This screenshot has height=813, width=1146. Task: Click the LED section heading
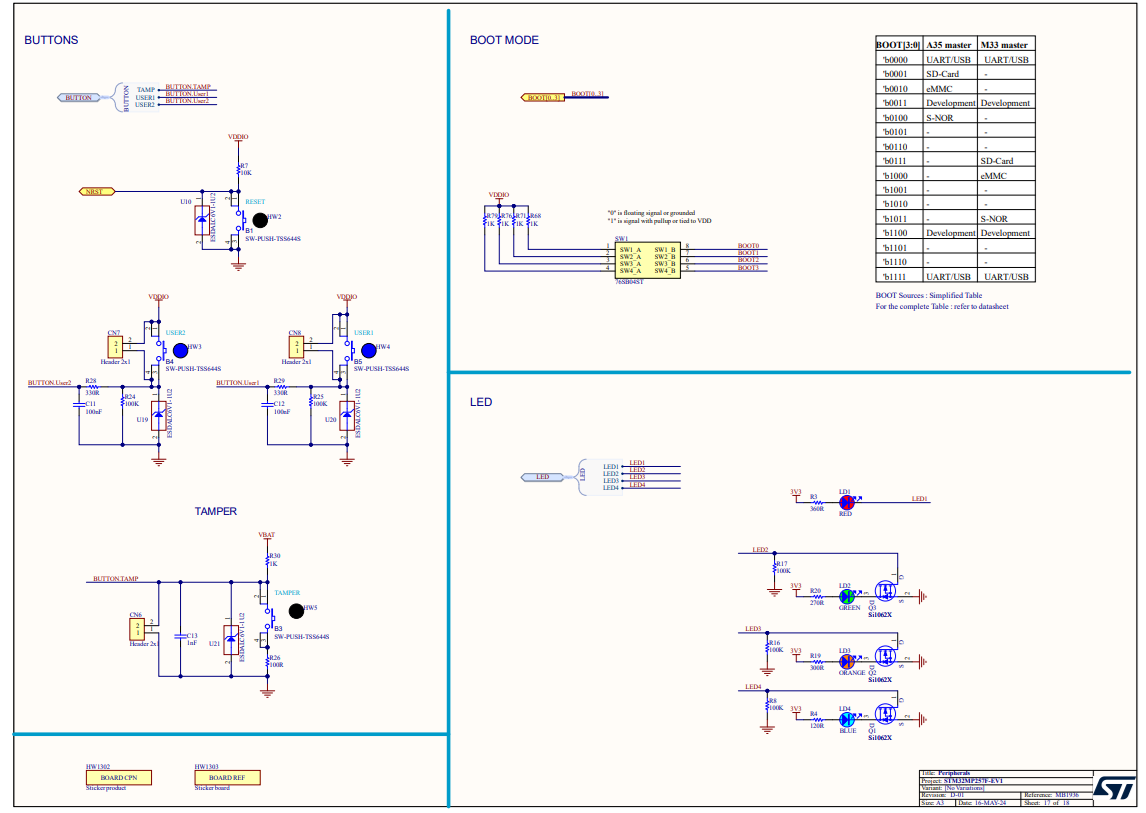tap(481, 402)
